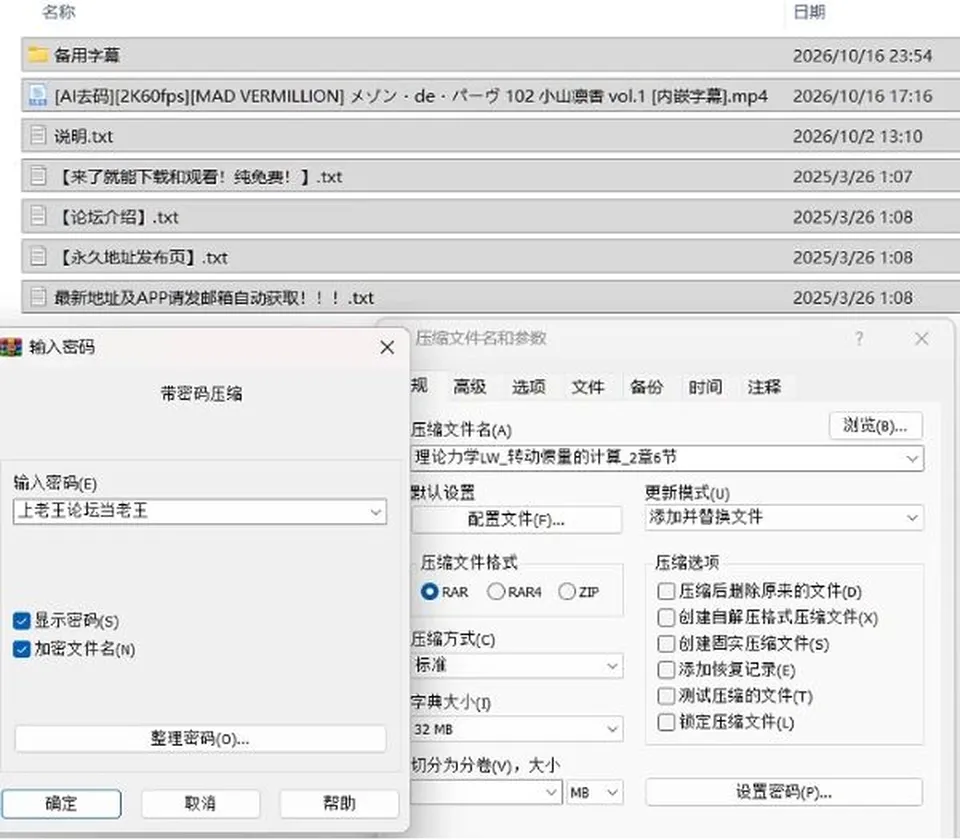Viewport: 960px width, 840px height.
Task: Toggle the 加密文件名 checkbox
Action: pyautogui.click(x=21, y=649)
